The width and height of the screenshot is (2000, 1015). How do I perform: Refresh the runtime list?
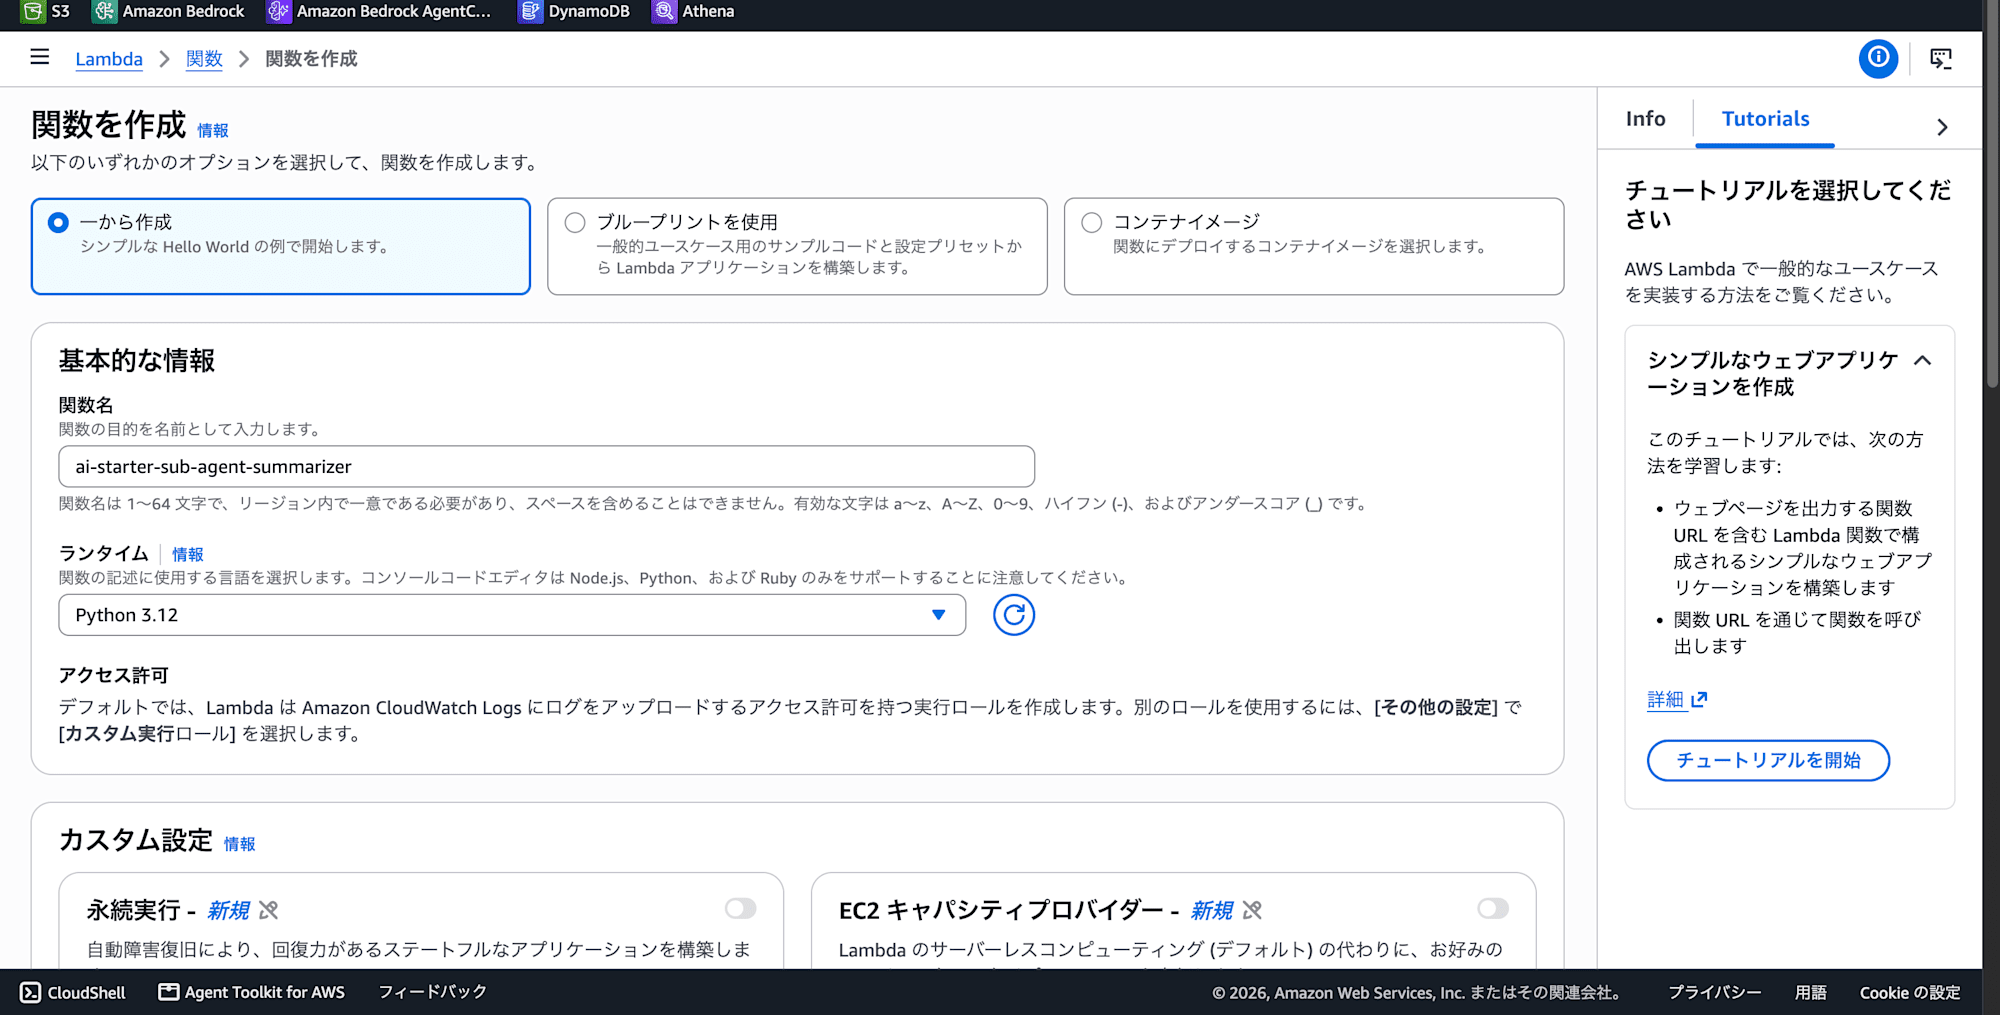pyautogui.click(x=1013, y=615)
